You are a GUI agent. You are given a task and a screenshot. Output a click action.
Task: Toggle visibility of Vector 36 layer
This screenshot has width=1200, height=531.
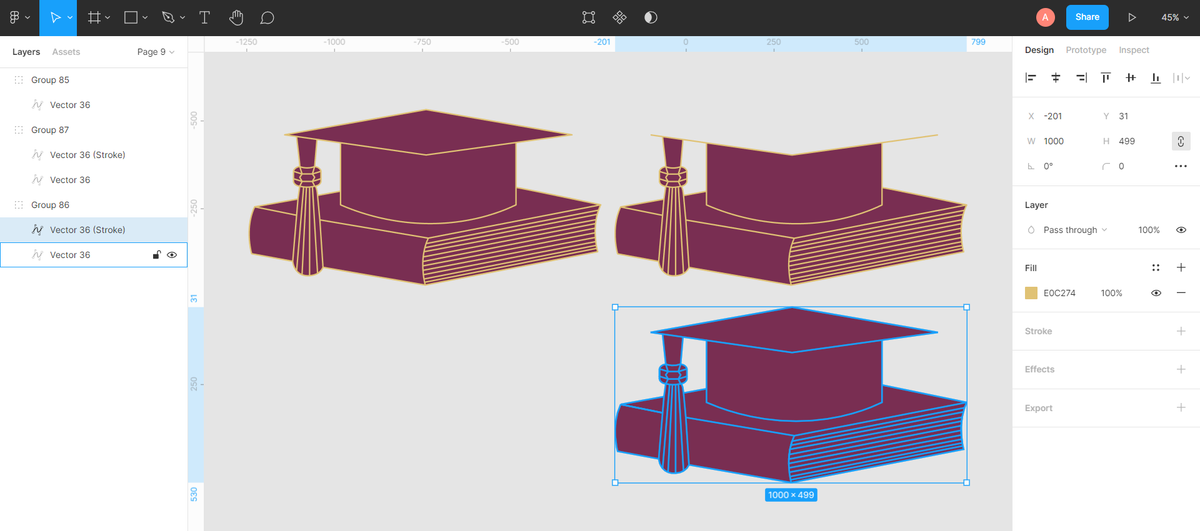(172, 255)
